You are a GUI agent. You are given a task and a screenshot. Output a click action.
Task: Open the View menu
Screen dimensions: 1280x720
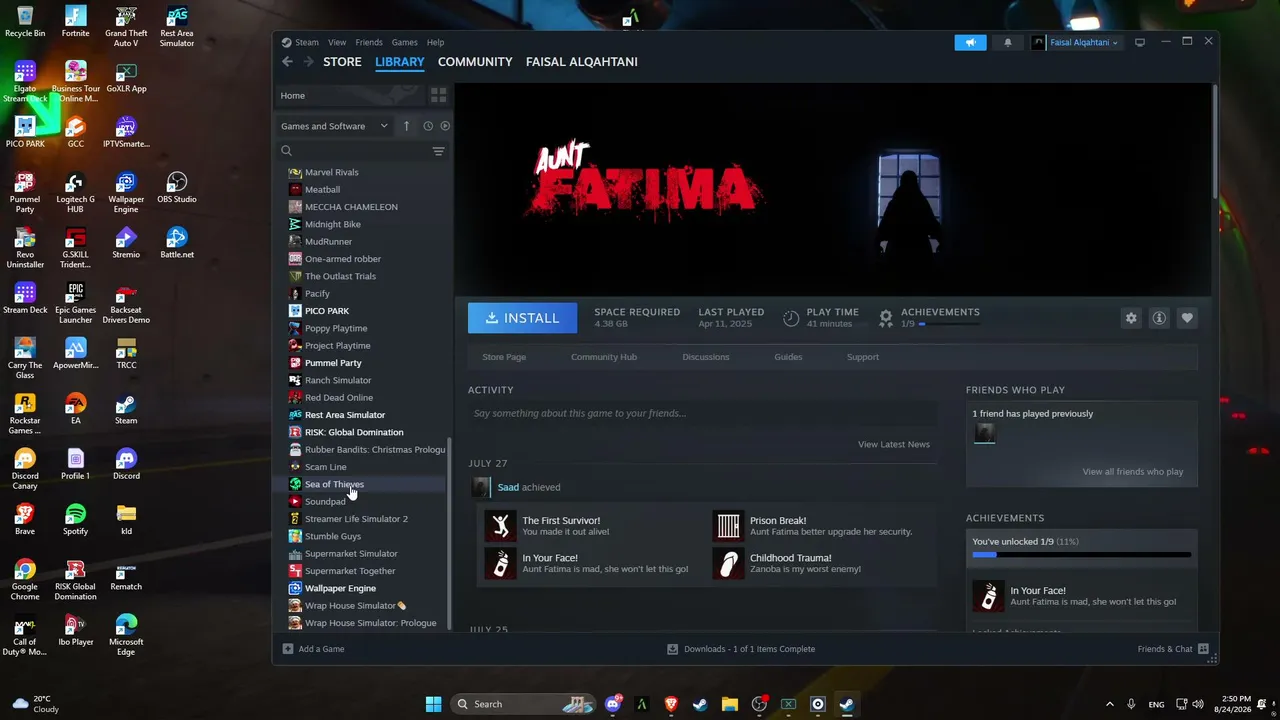pos(337,42)
